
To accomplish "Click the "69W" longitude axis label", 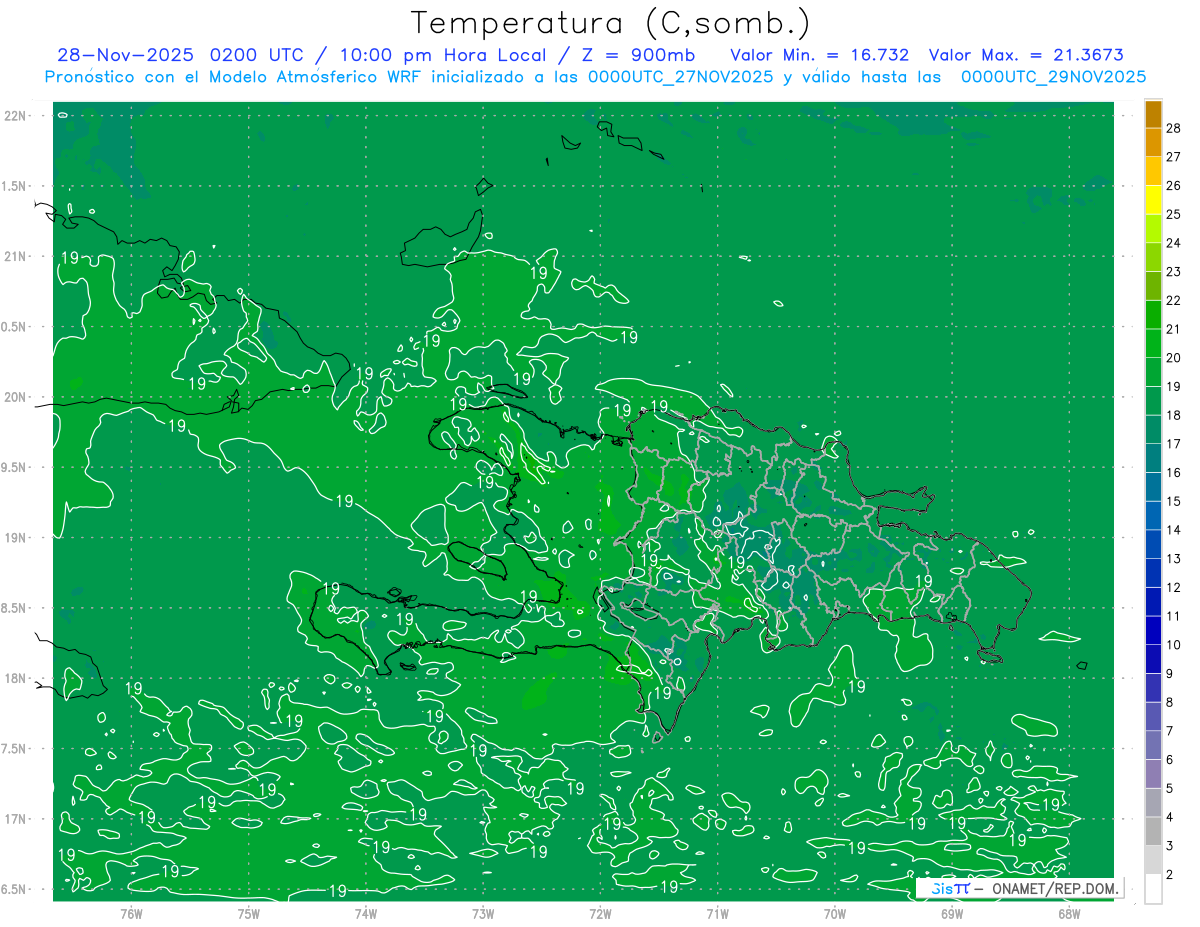I will tap(952, 913).
